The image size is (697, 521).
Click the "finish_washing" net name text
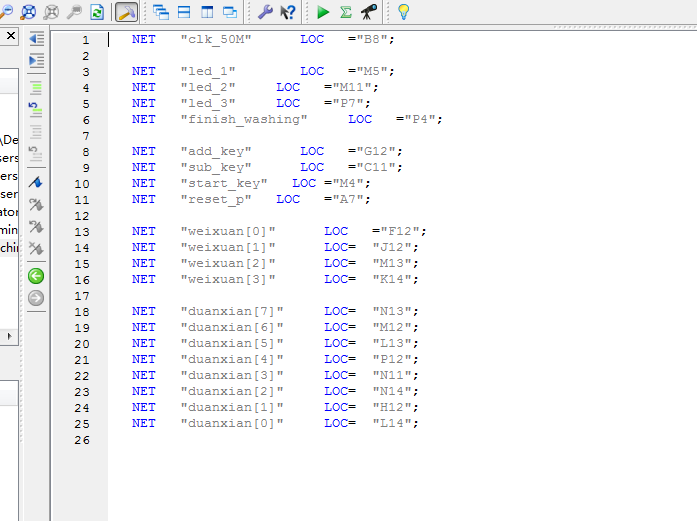(244, 119)
